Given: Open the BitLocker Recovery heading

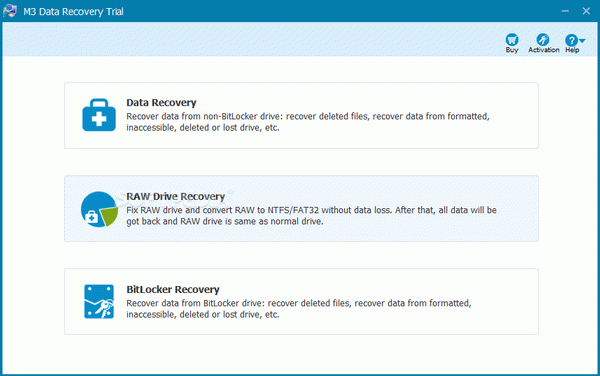Looking at the screenshot, I should (x=173, y=290).
